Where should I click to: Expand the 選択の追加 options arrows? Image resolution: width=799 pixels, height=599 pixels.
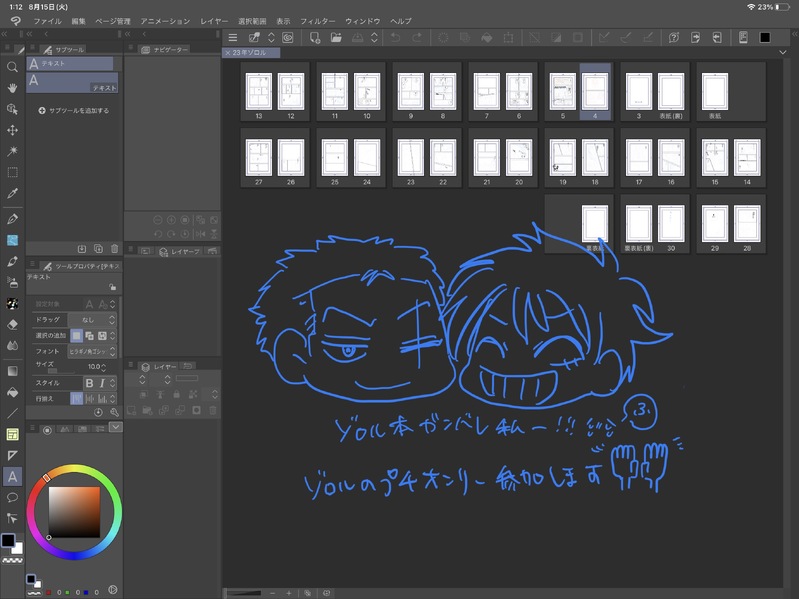tap(113, 336)
